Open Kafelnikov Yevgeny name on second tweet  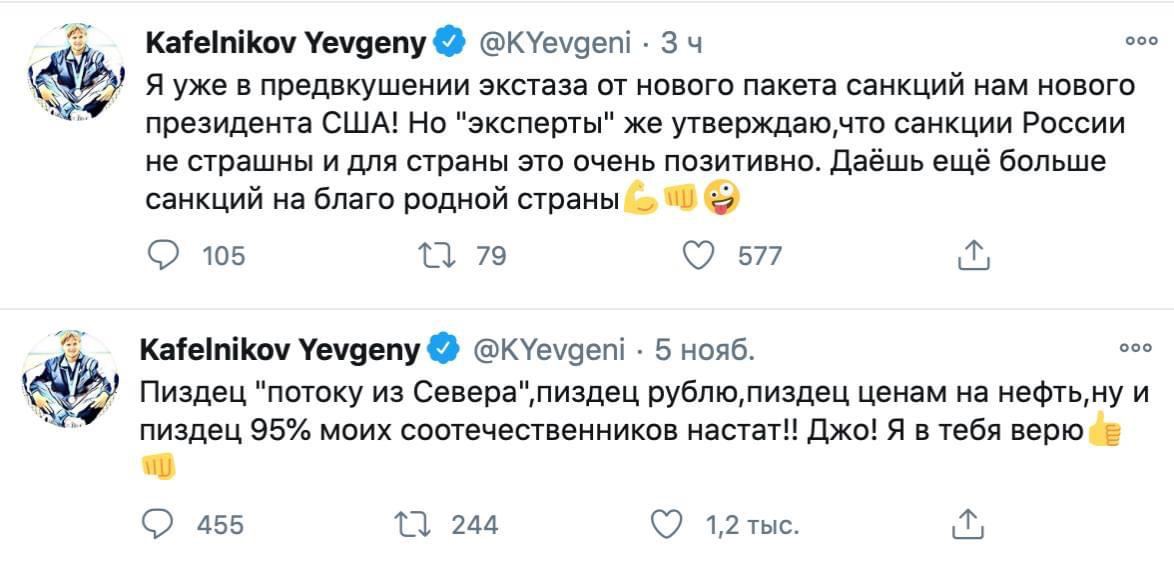coord(283,350)
